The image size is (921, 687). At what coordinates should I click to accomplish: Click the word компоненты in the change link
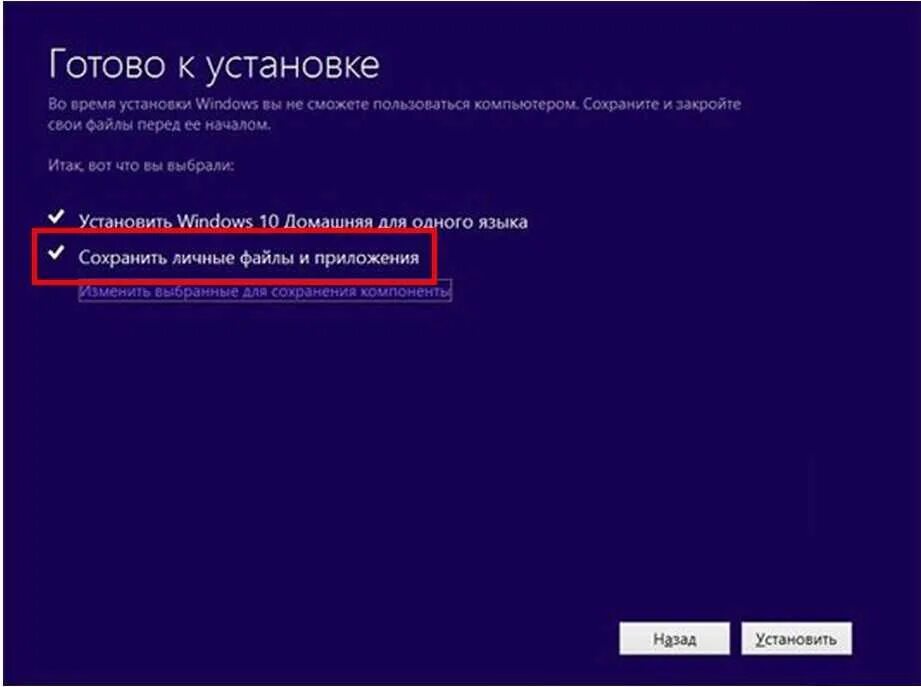(x=405, y=291)
